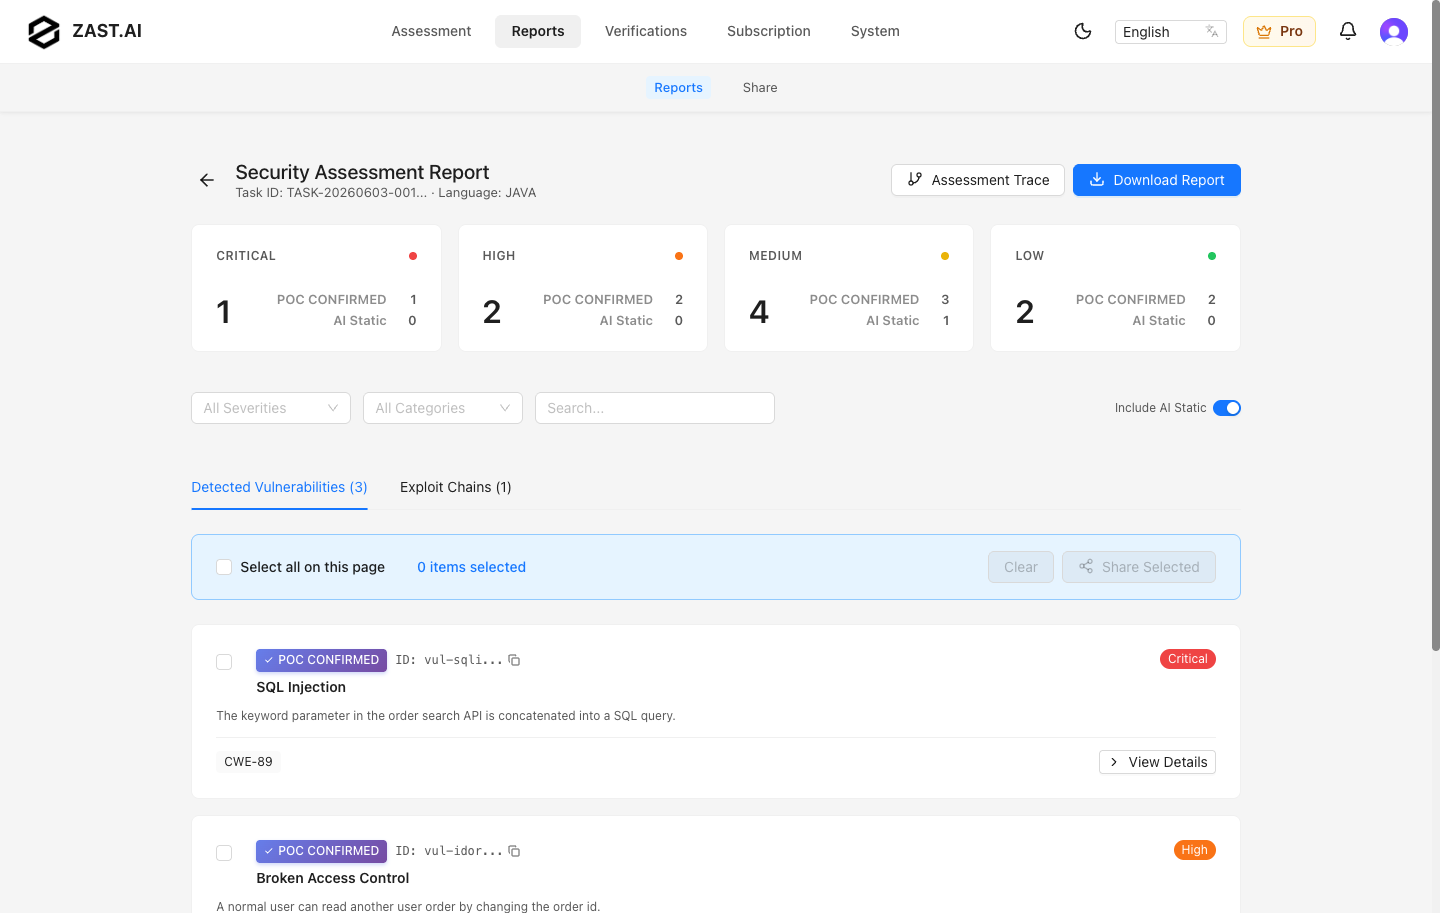
Task: Click the orange High severity badge
Action: (1195, 850)
